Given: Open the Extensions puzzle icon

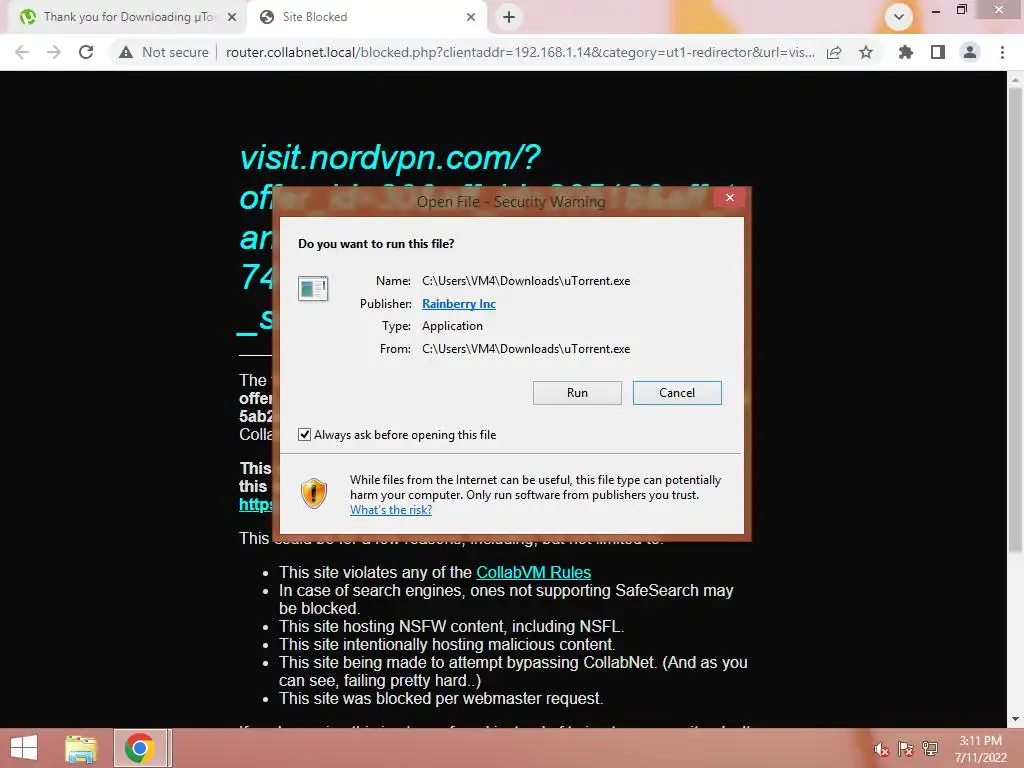Looking at the screenshot, I should (906, 52).
